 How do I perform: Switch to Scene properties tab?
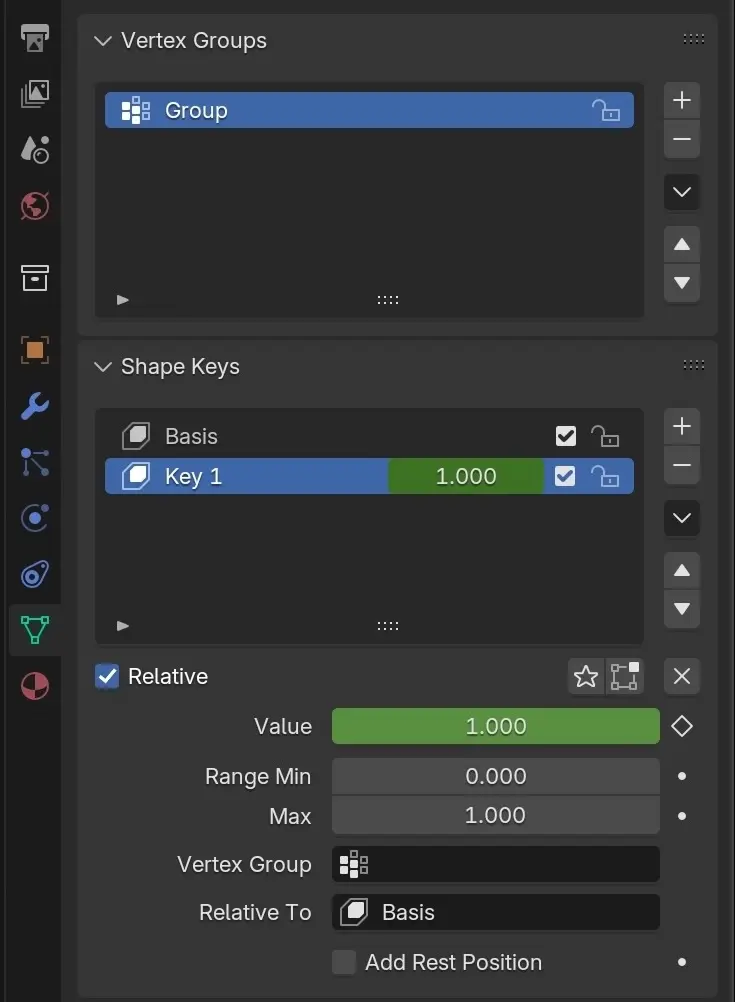coord(35,150)
